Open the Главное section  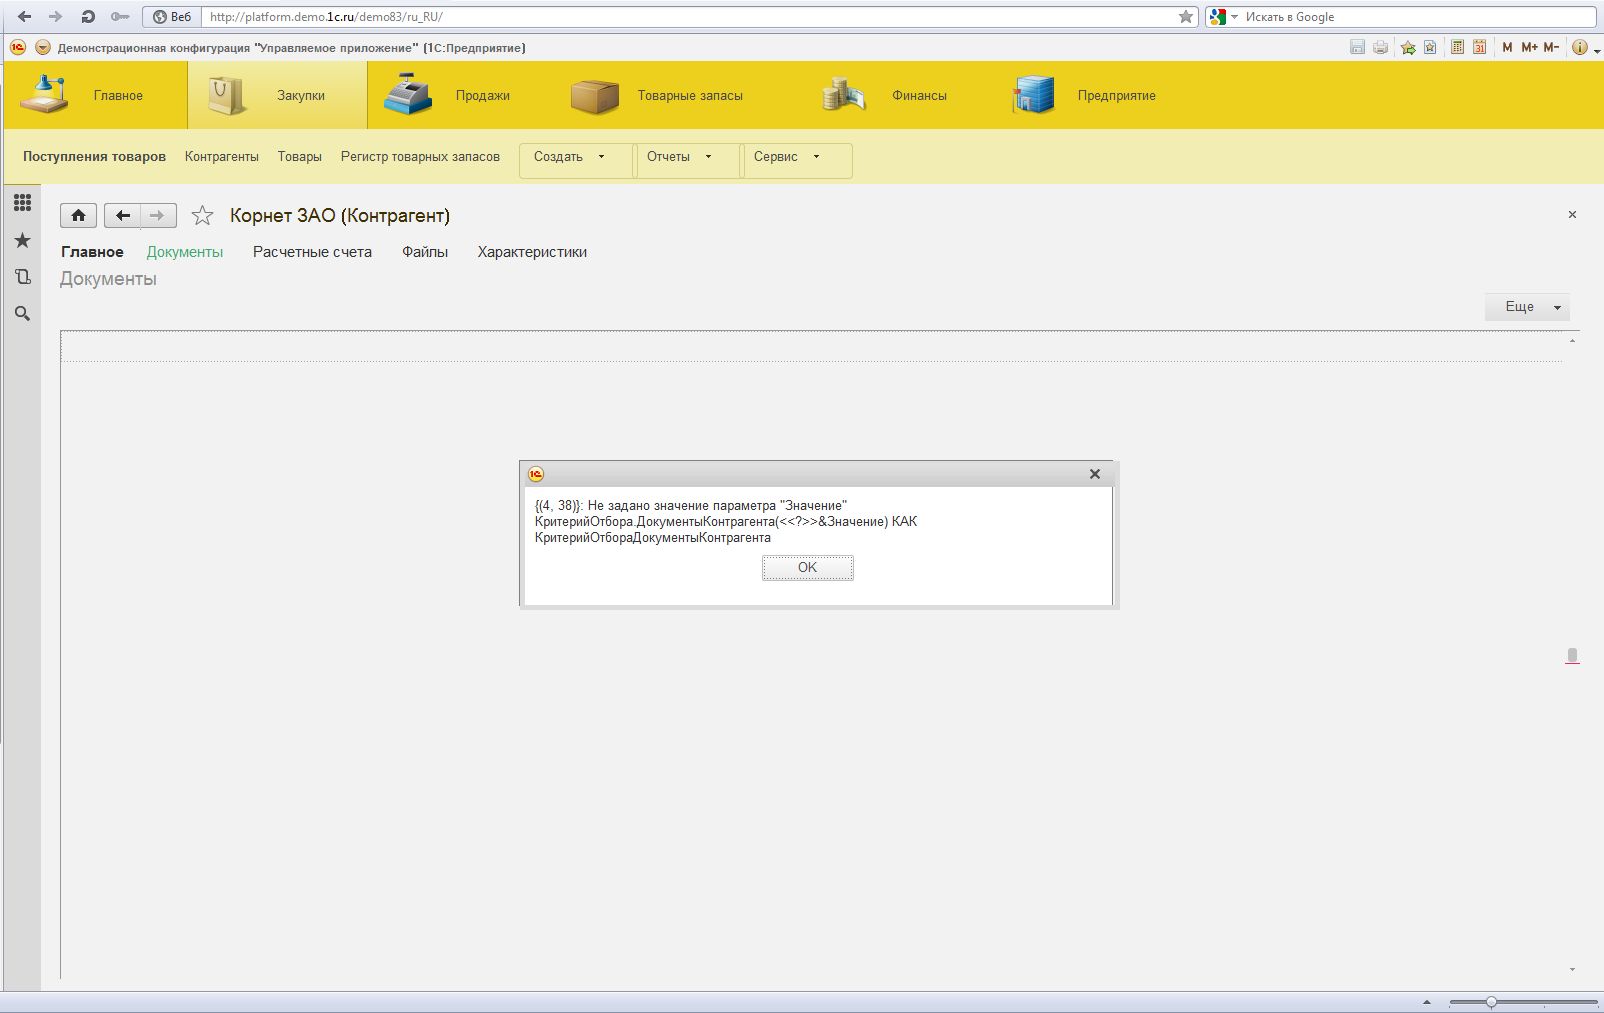(96, 95)
